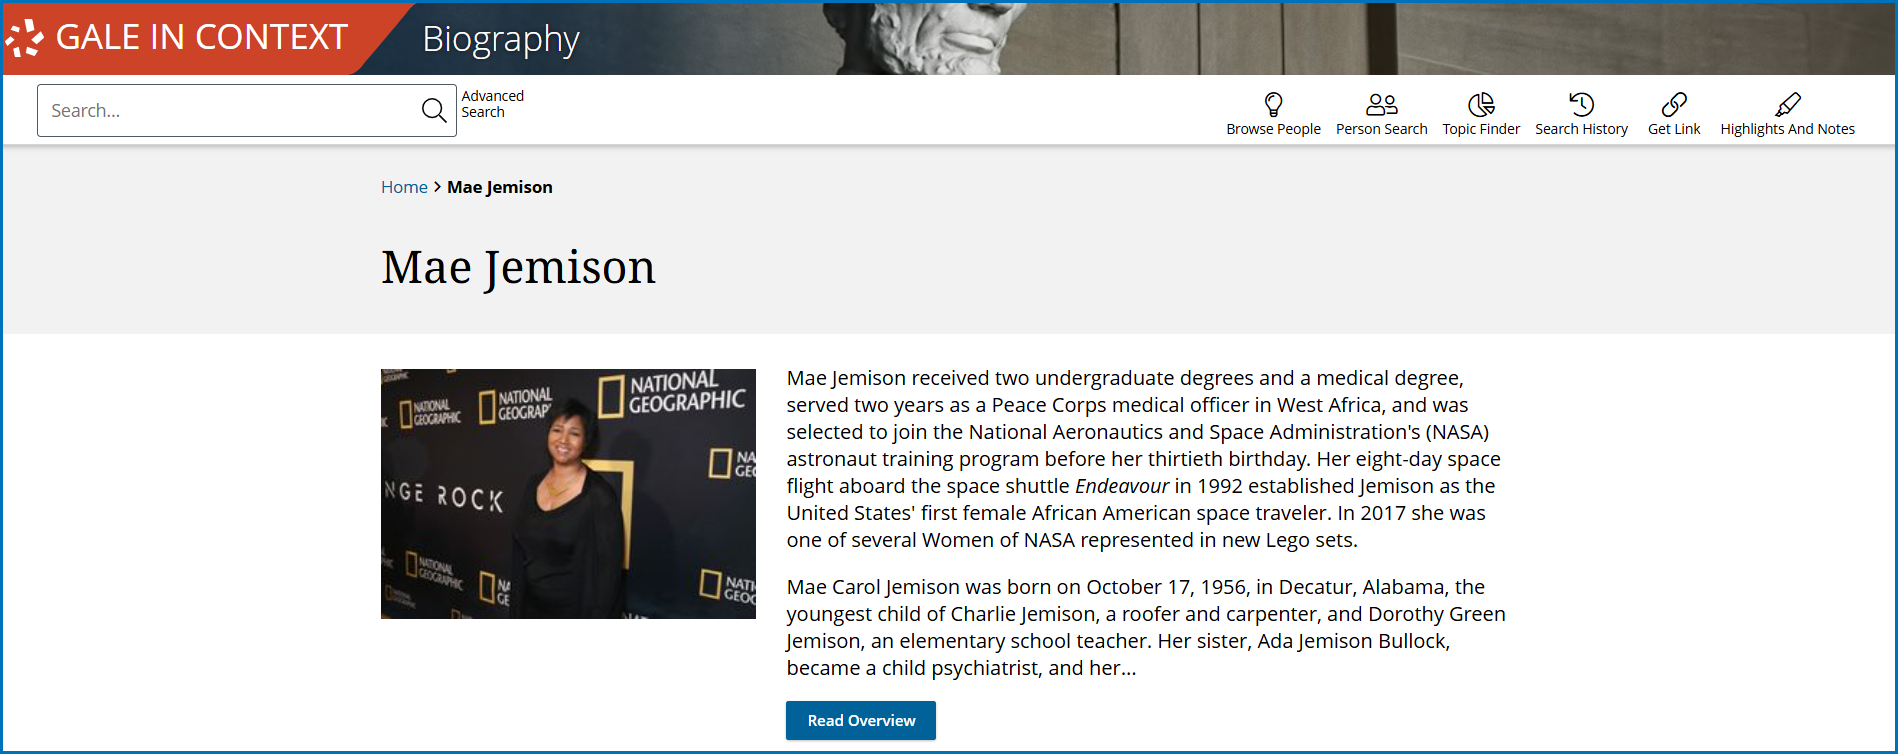Click the magnifying glass search icon

tap(434, 111)
